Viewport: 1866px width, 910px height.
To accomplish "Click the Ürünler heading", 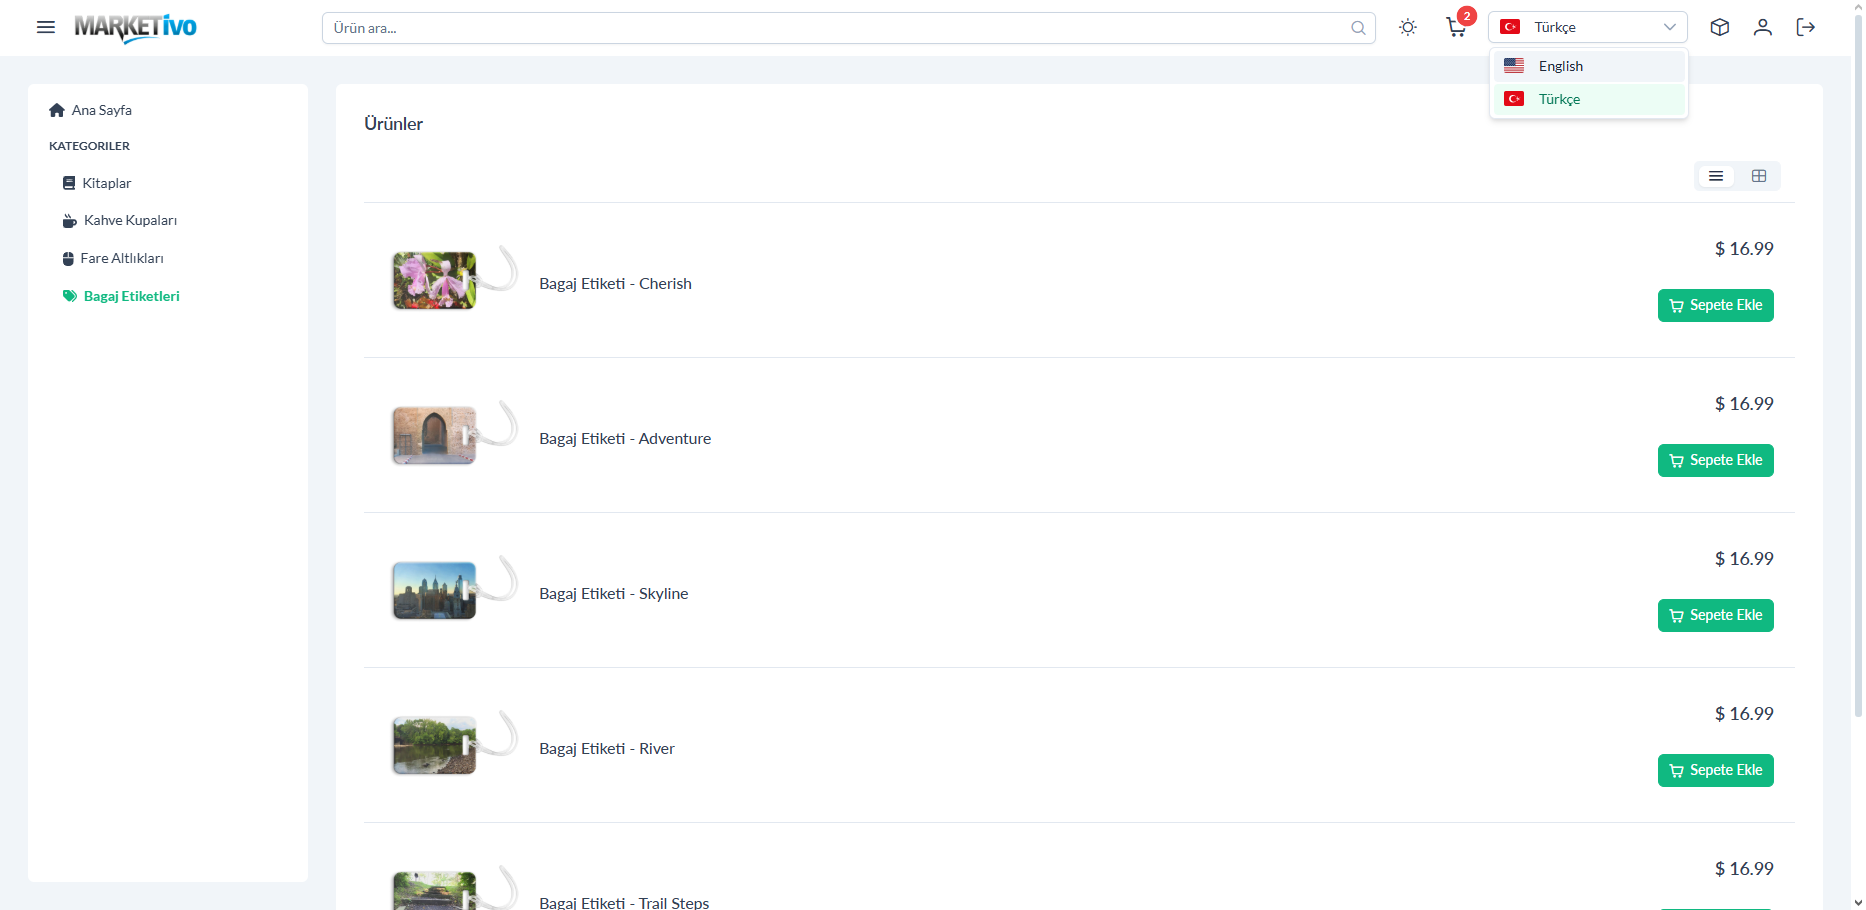I will click(394, 124).
